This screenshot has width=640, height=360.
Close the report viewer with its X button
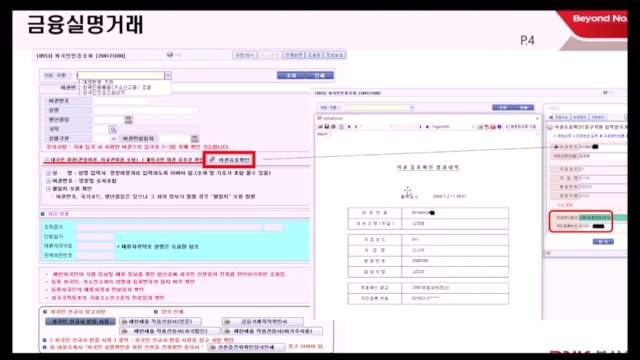[x=537, y=118]
